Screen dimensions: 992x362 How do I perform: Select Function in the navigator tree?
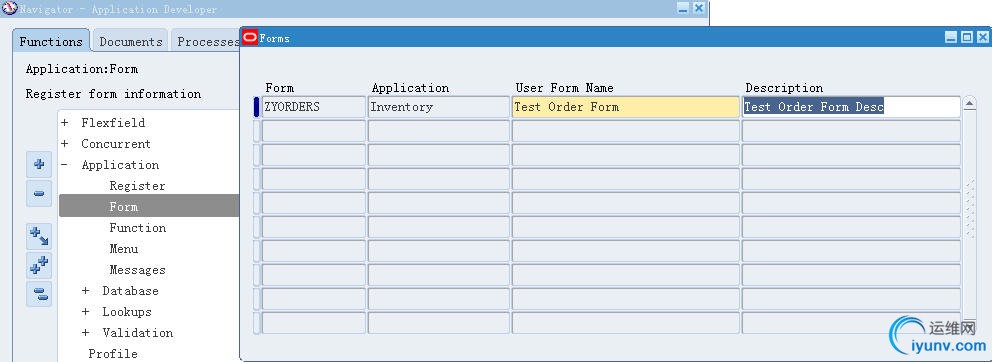coord(137,228)
